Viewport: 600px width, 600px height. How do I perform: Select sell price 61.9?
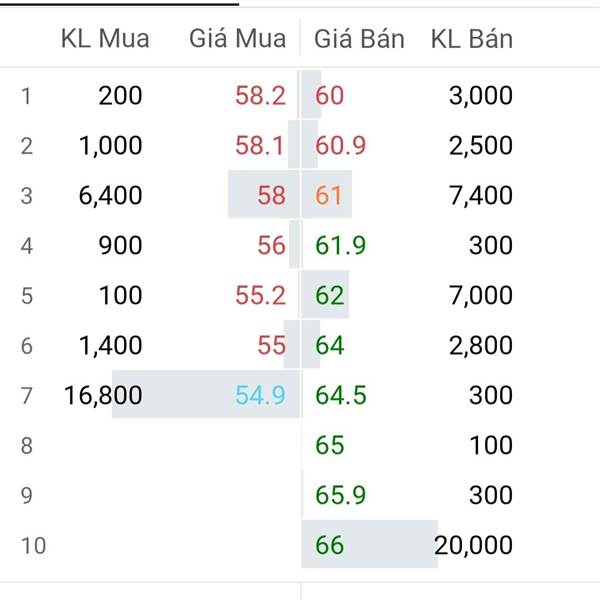(341, 245)
